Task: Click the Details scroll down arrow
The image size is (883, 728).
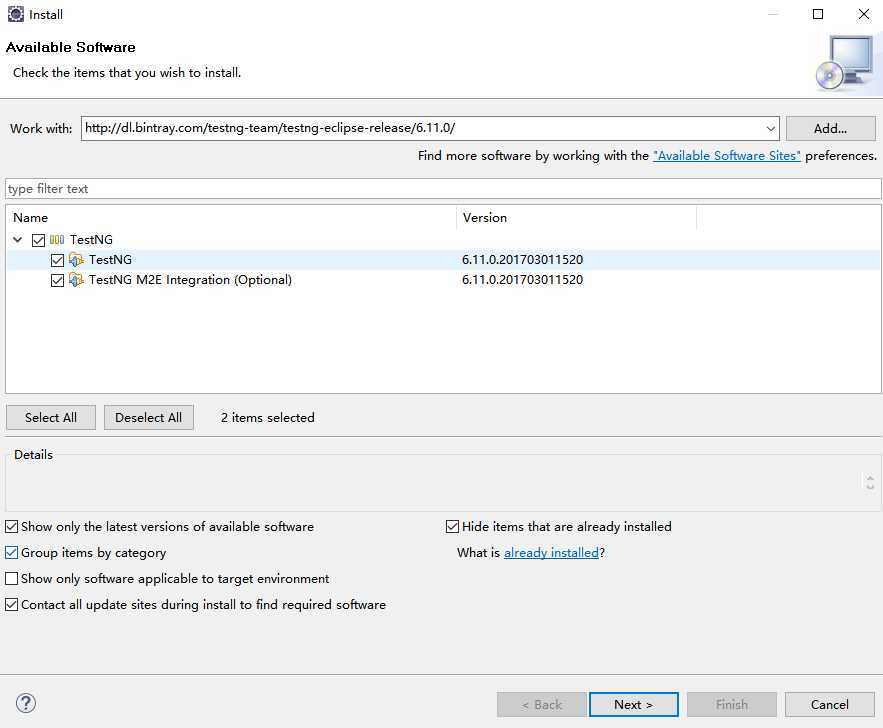Action: click(870, 486)
